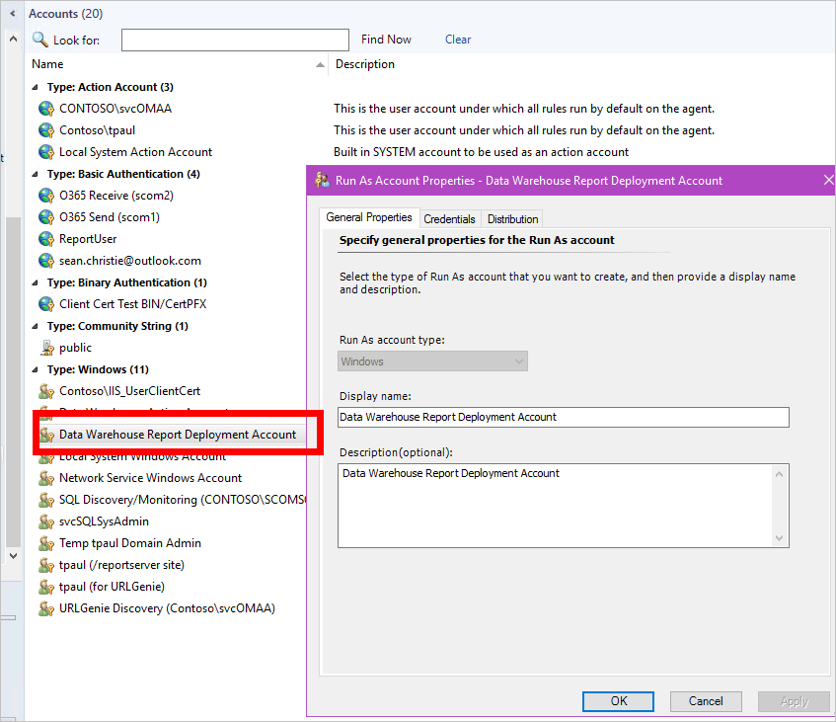Click the Clear link
Image resolution: width=836 pixels, height=722 pixels.
(458, 39)
